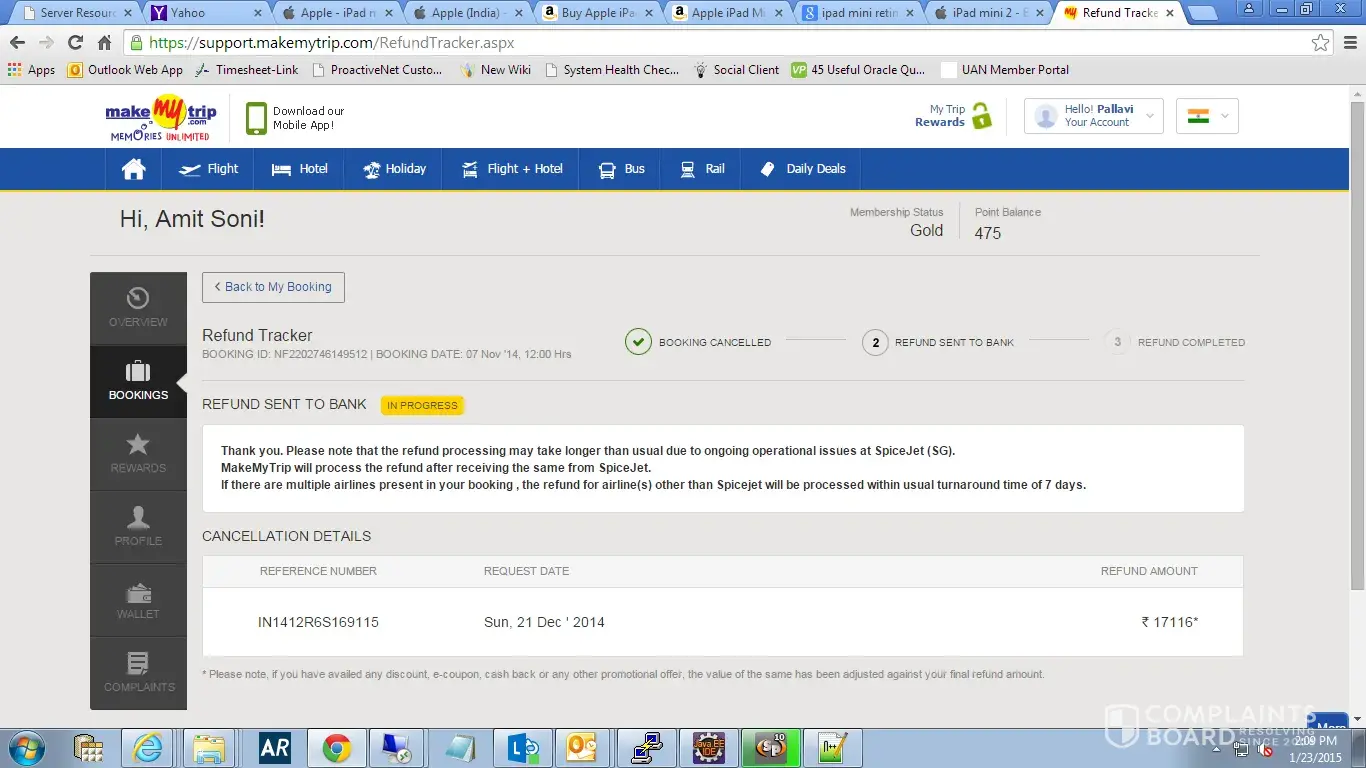
Task: Select the Flight menu item
Action: click(x=209, y=169)
